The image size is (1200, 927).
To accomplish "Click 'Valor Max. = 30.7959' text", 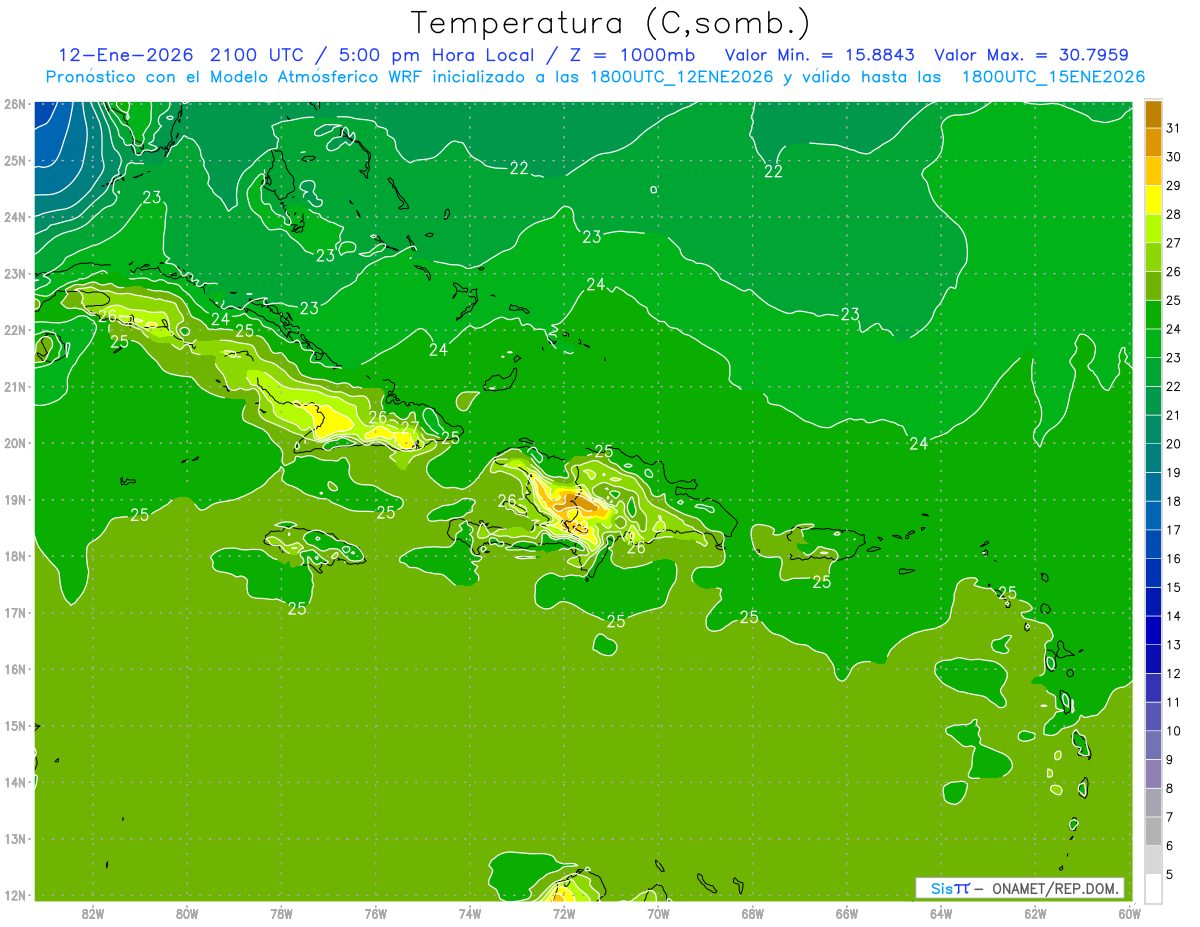I will coord(1033,55).
